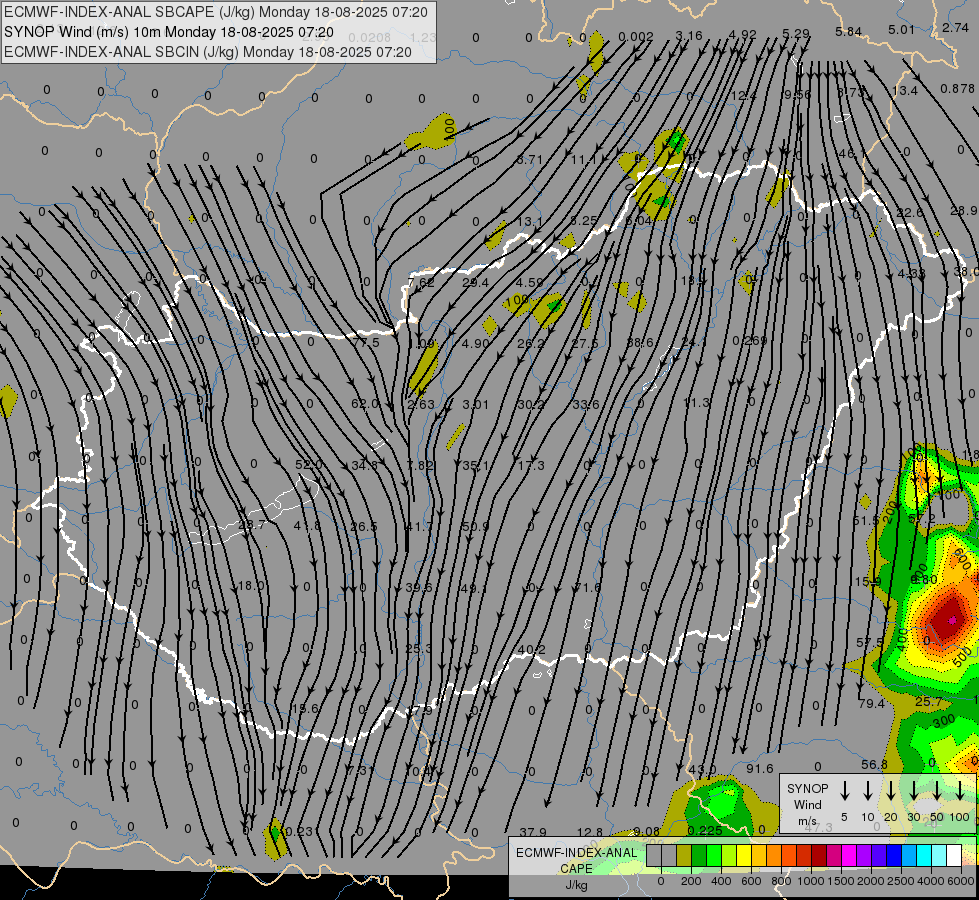The width and height of the screenshot is (979, 900).
Task: Pick the dark red CAPE legend swatch
Action: click(x=819, y=856)
